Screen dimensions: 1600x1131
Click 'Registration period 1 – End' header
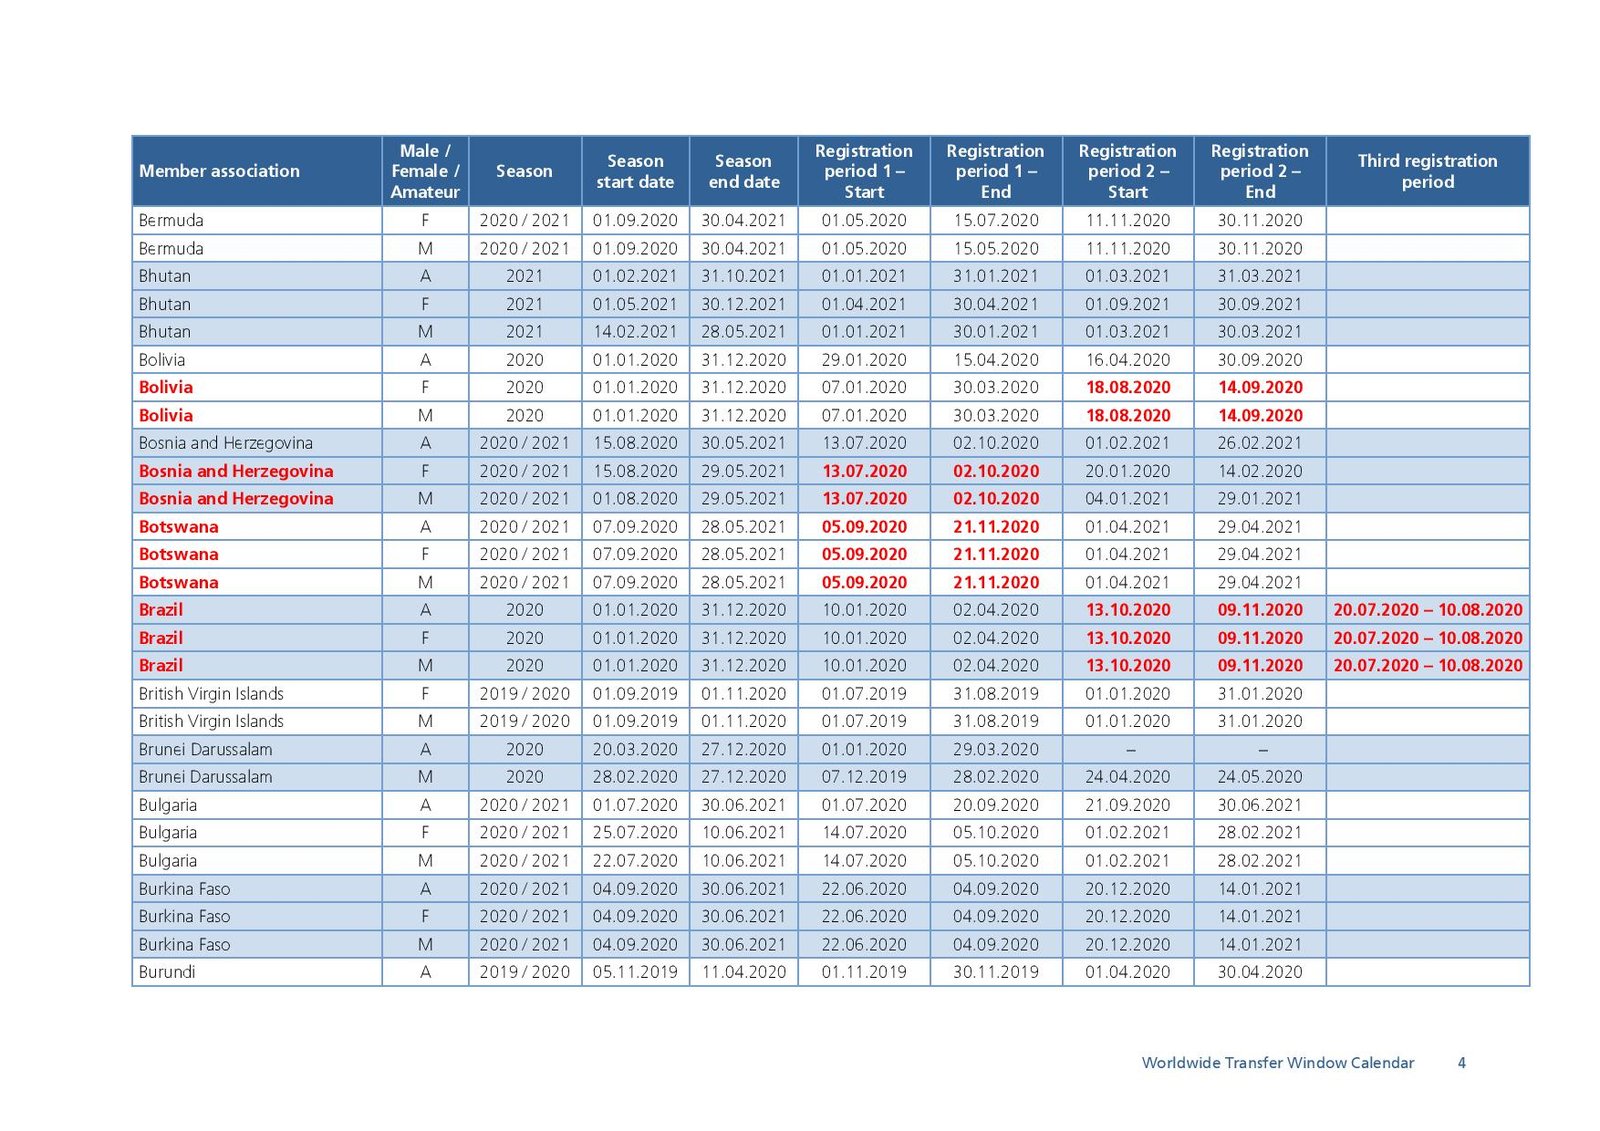pos(995,171)
